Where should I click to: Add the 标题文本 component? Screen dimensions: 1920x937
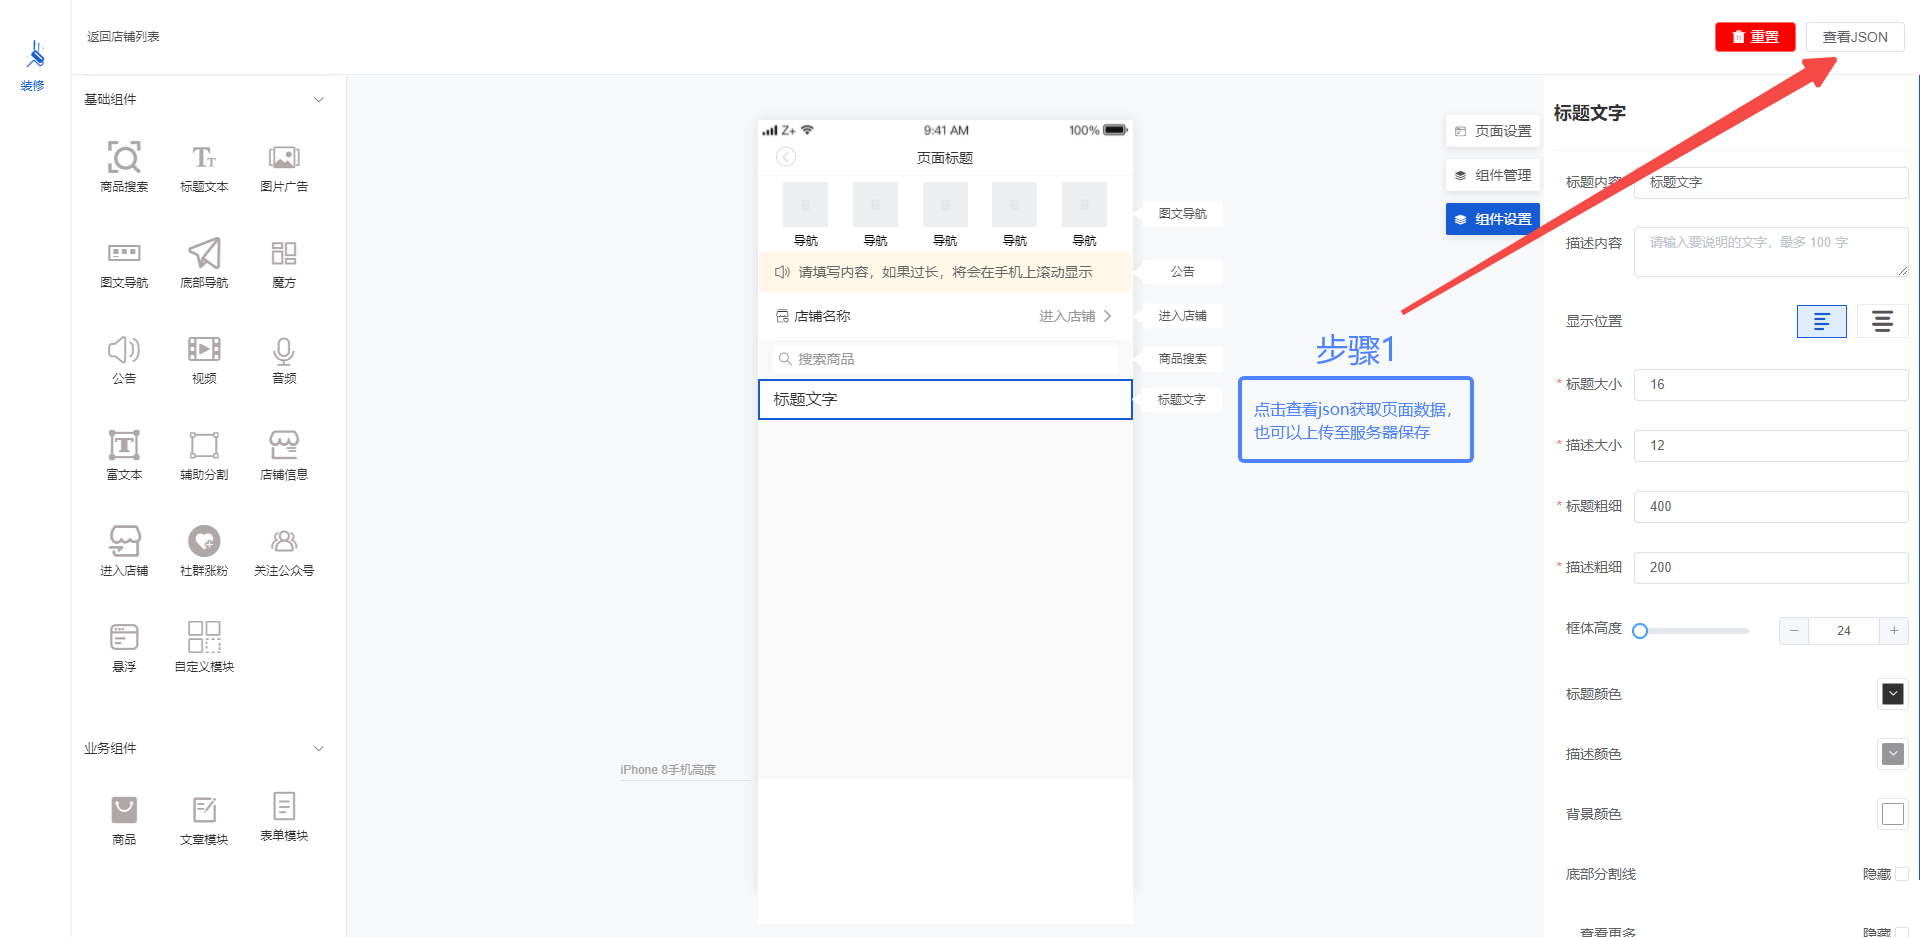tap(204, 166)
